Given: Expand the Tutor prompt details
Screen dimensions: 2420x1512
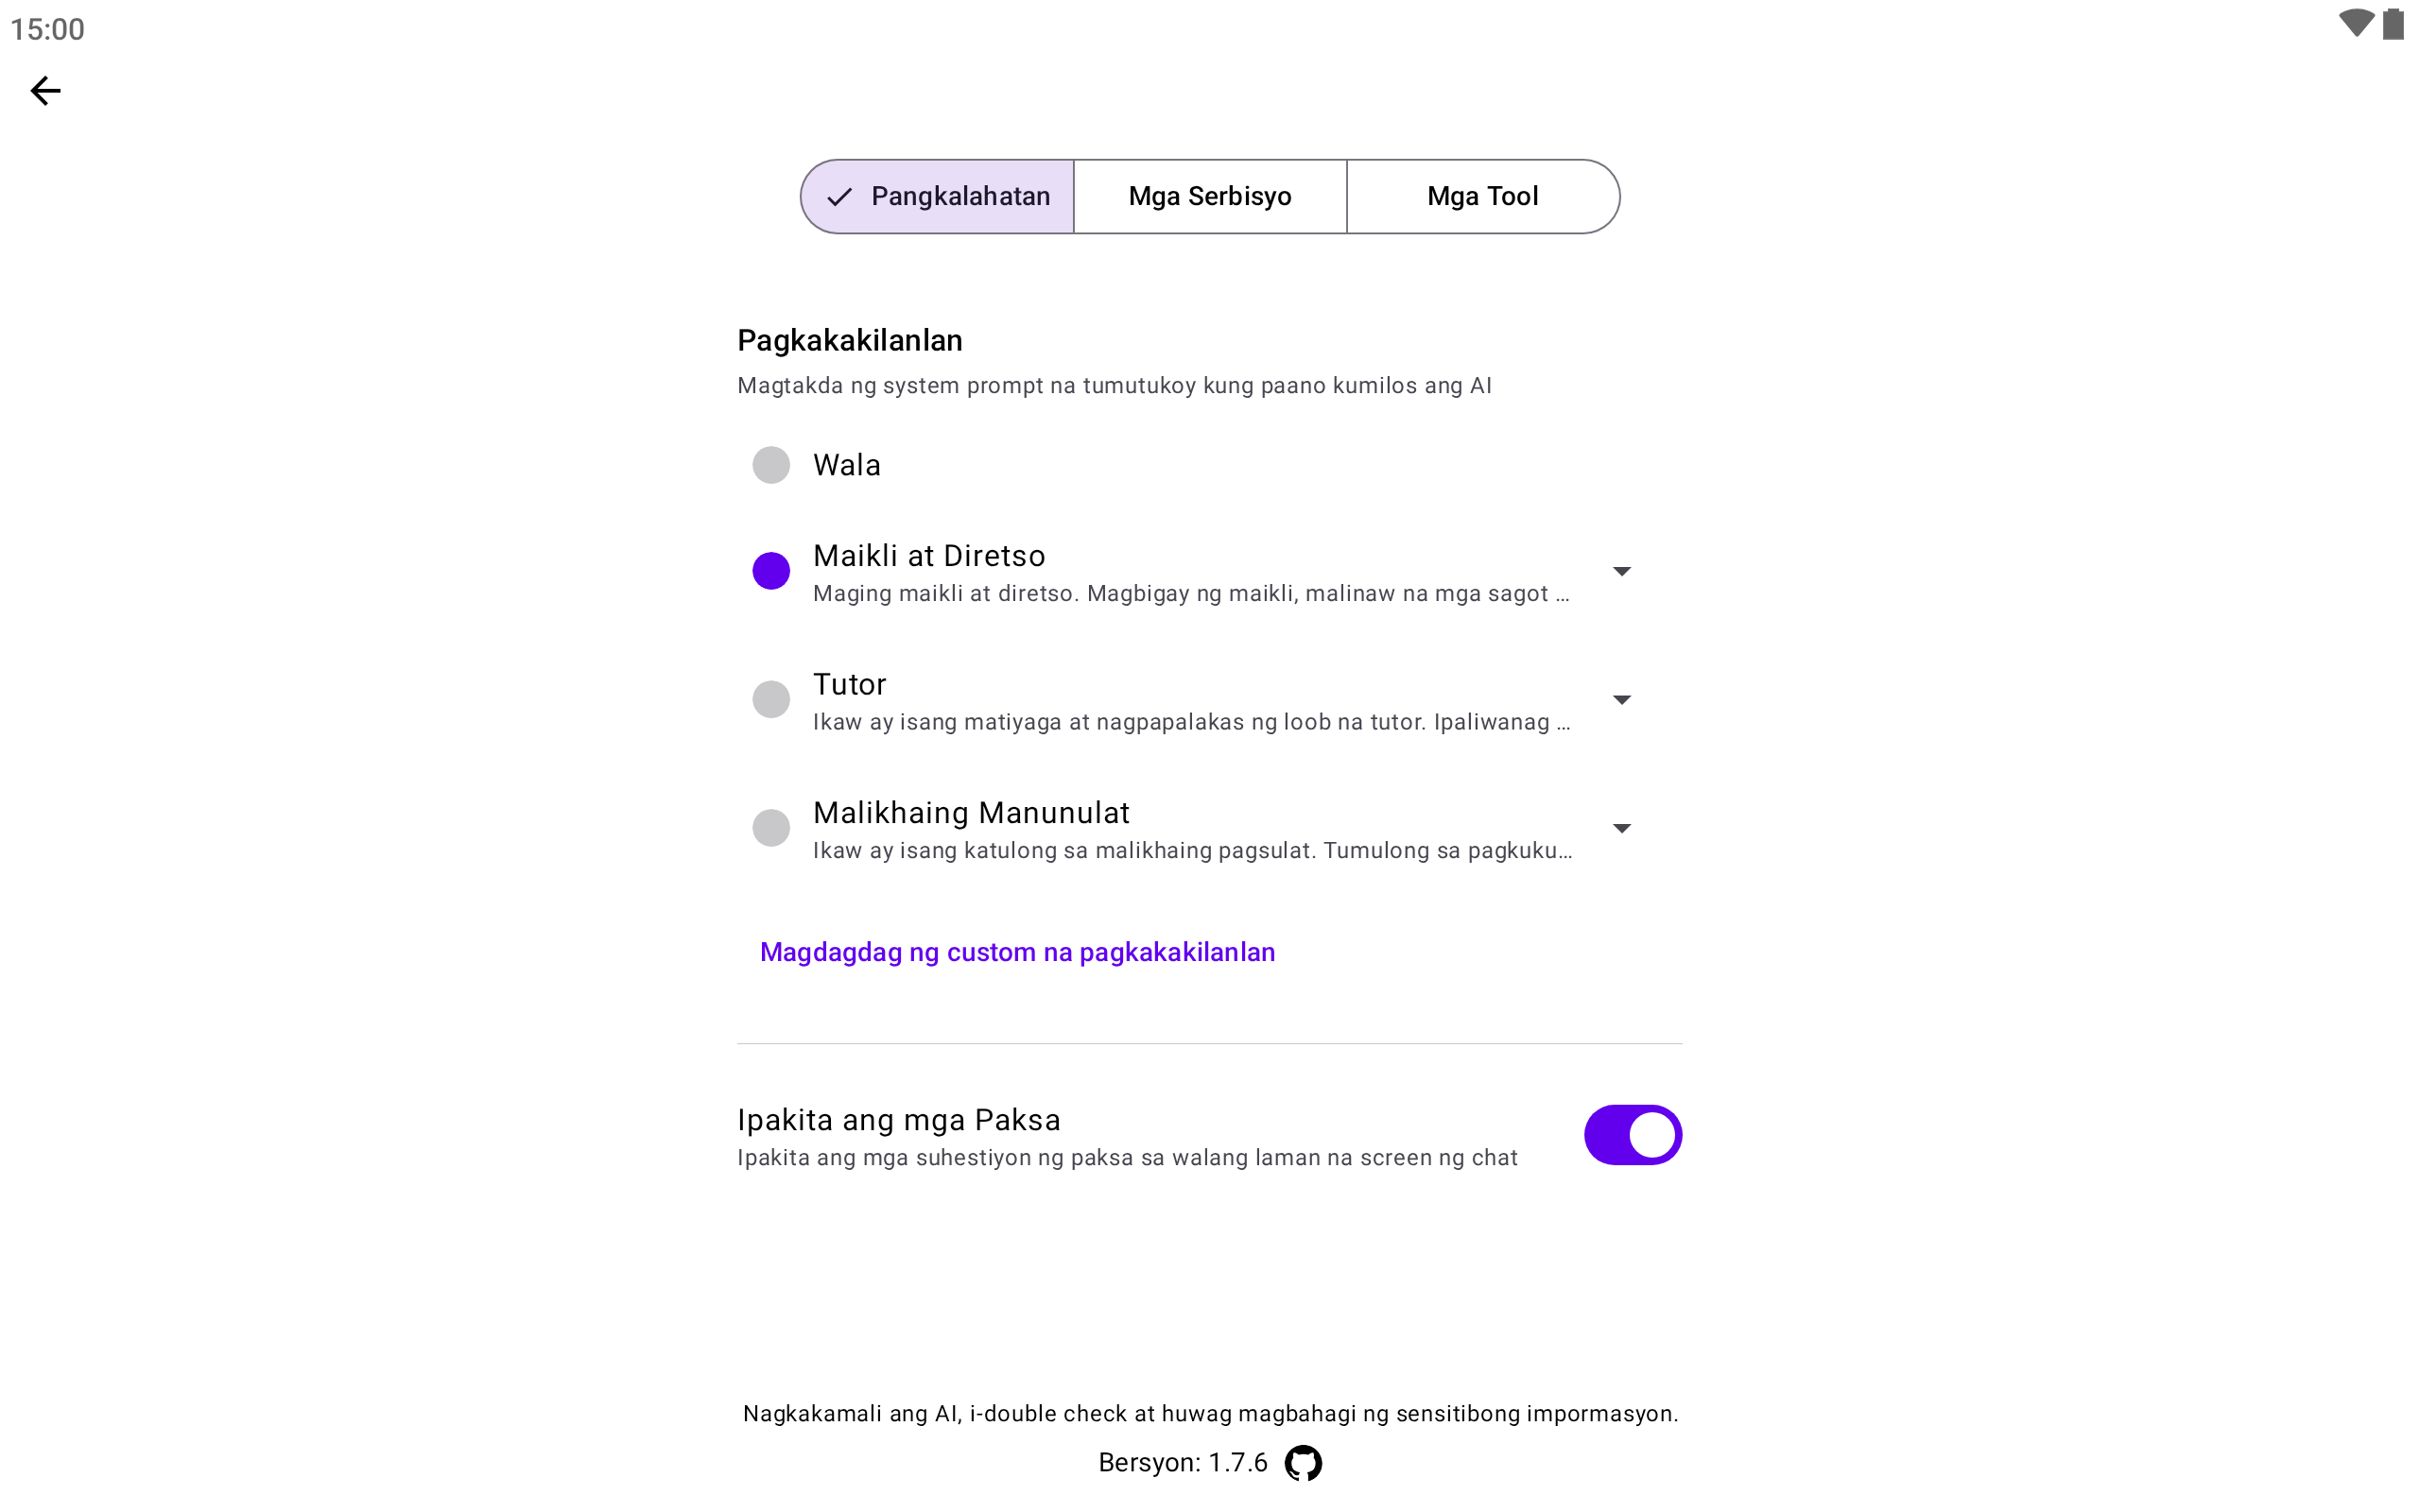Looking at the screenshot, I should (x=1621, y=700).
